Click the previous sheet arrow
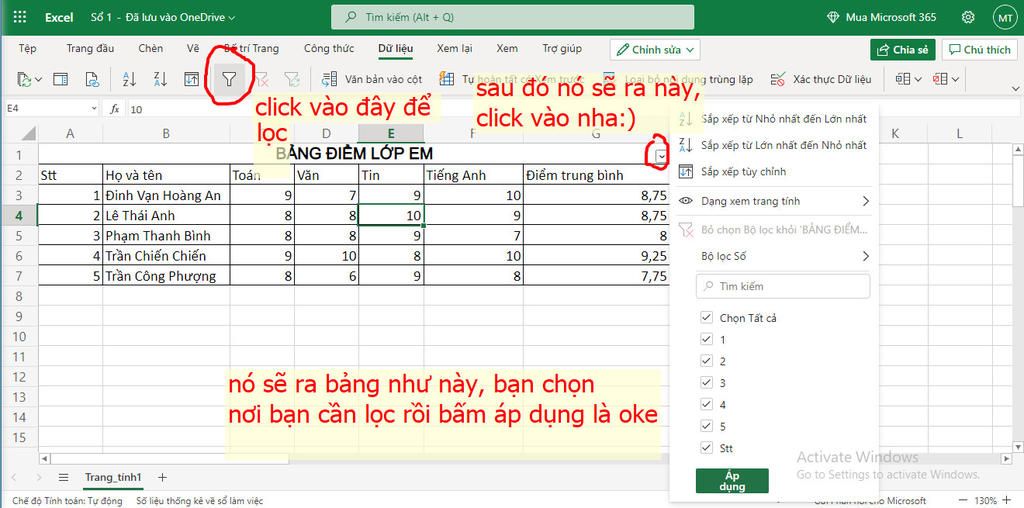 pos(16,477)
